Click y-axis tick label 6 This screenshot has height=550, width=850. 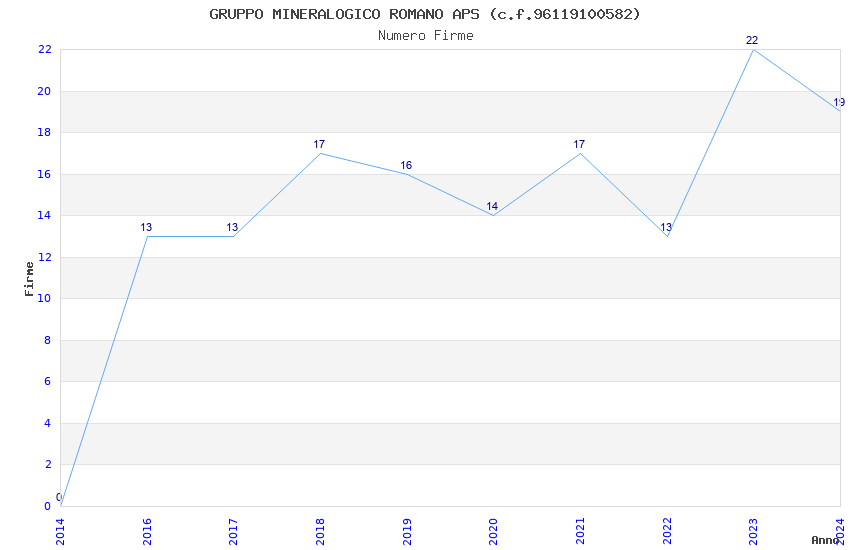48,381
